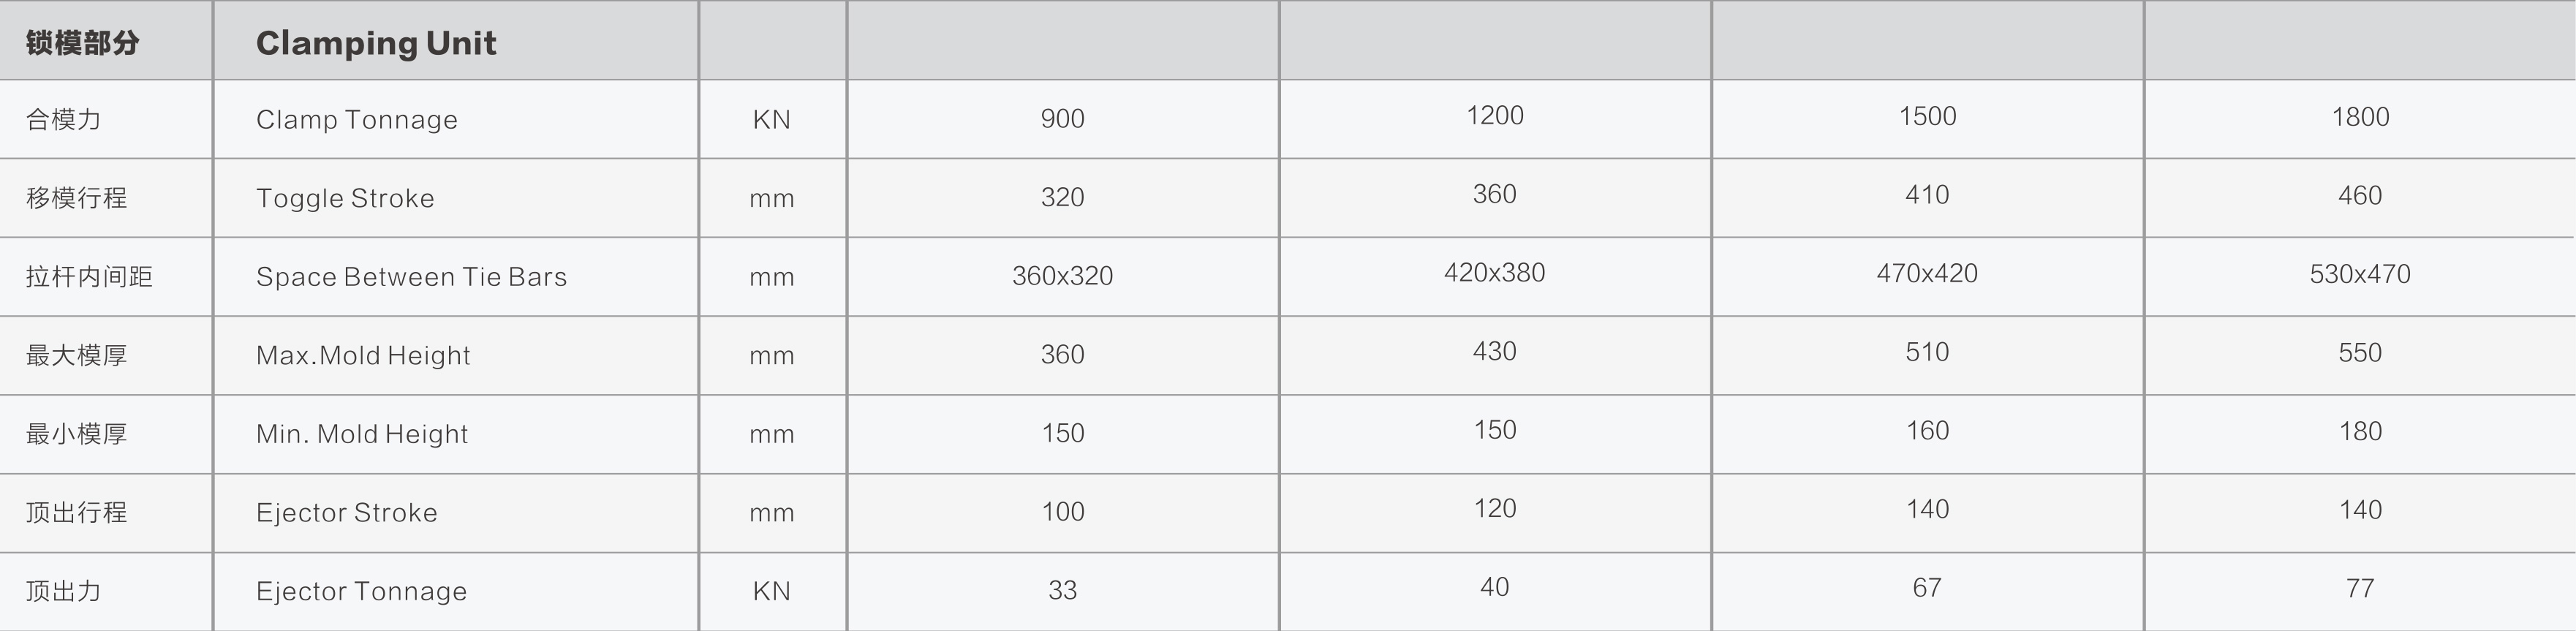This screenshot has width=2576, height=631.
Task: Select the Max.Mold Height label
Action: pos(363,355)
